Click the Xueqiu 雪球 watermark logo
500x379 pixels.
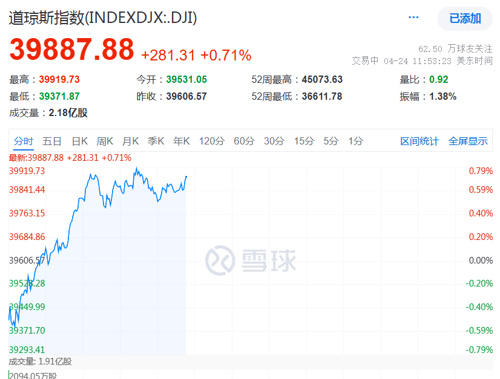[250, 260]
